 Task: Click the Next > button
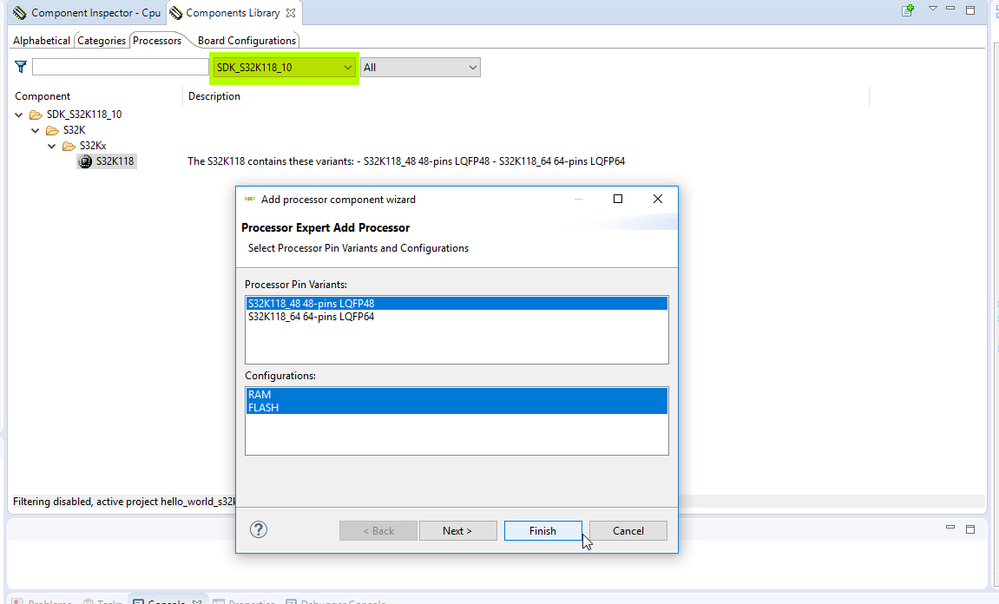coord(457,531)
